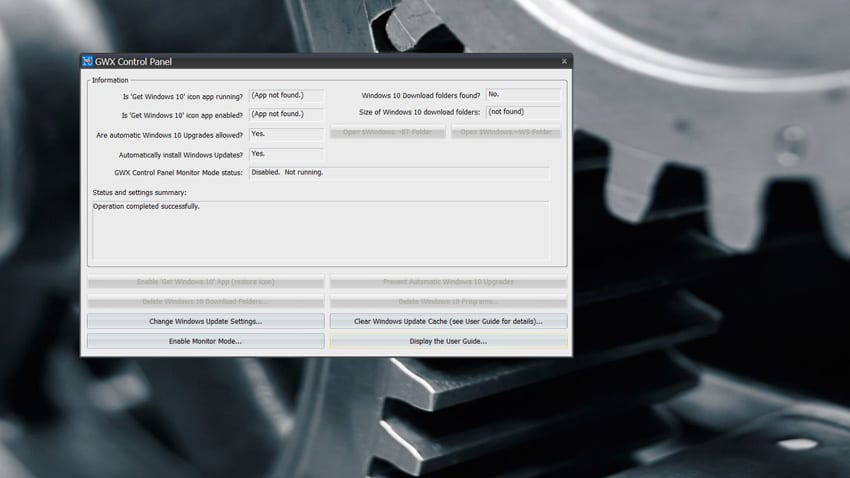Click the Monitor Mode status field
This screenshot has width=850, height=478.
tap(399, 172)
